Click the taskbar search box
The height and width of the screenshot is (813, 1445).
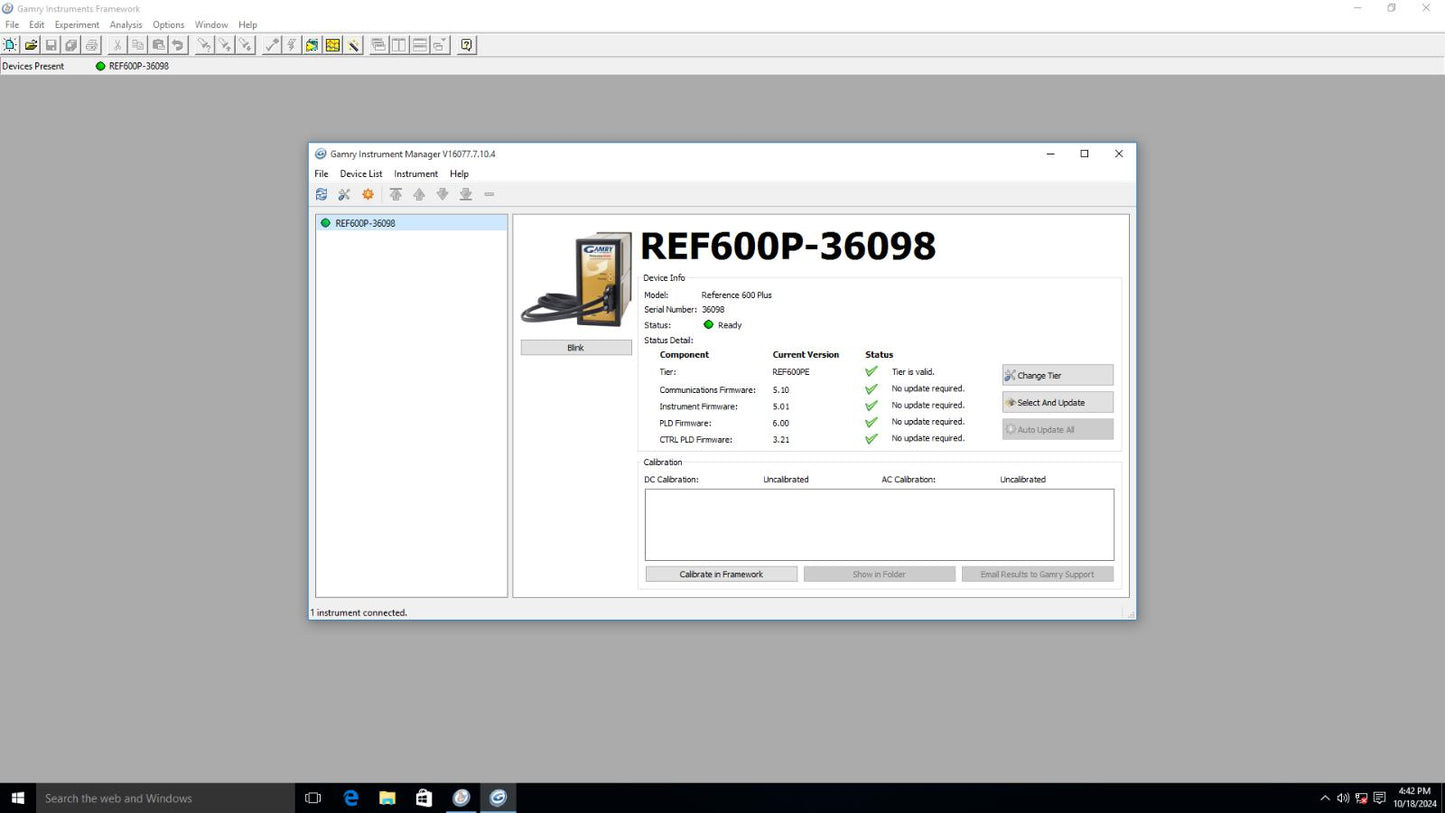pos(165,798)
